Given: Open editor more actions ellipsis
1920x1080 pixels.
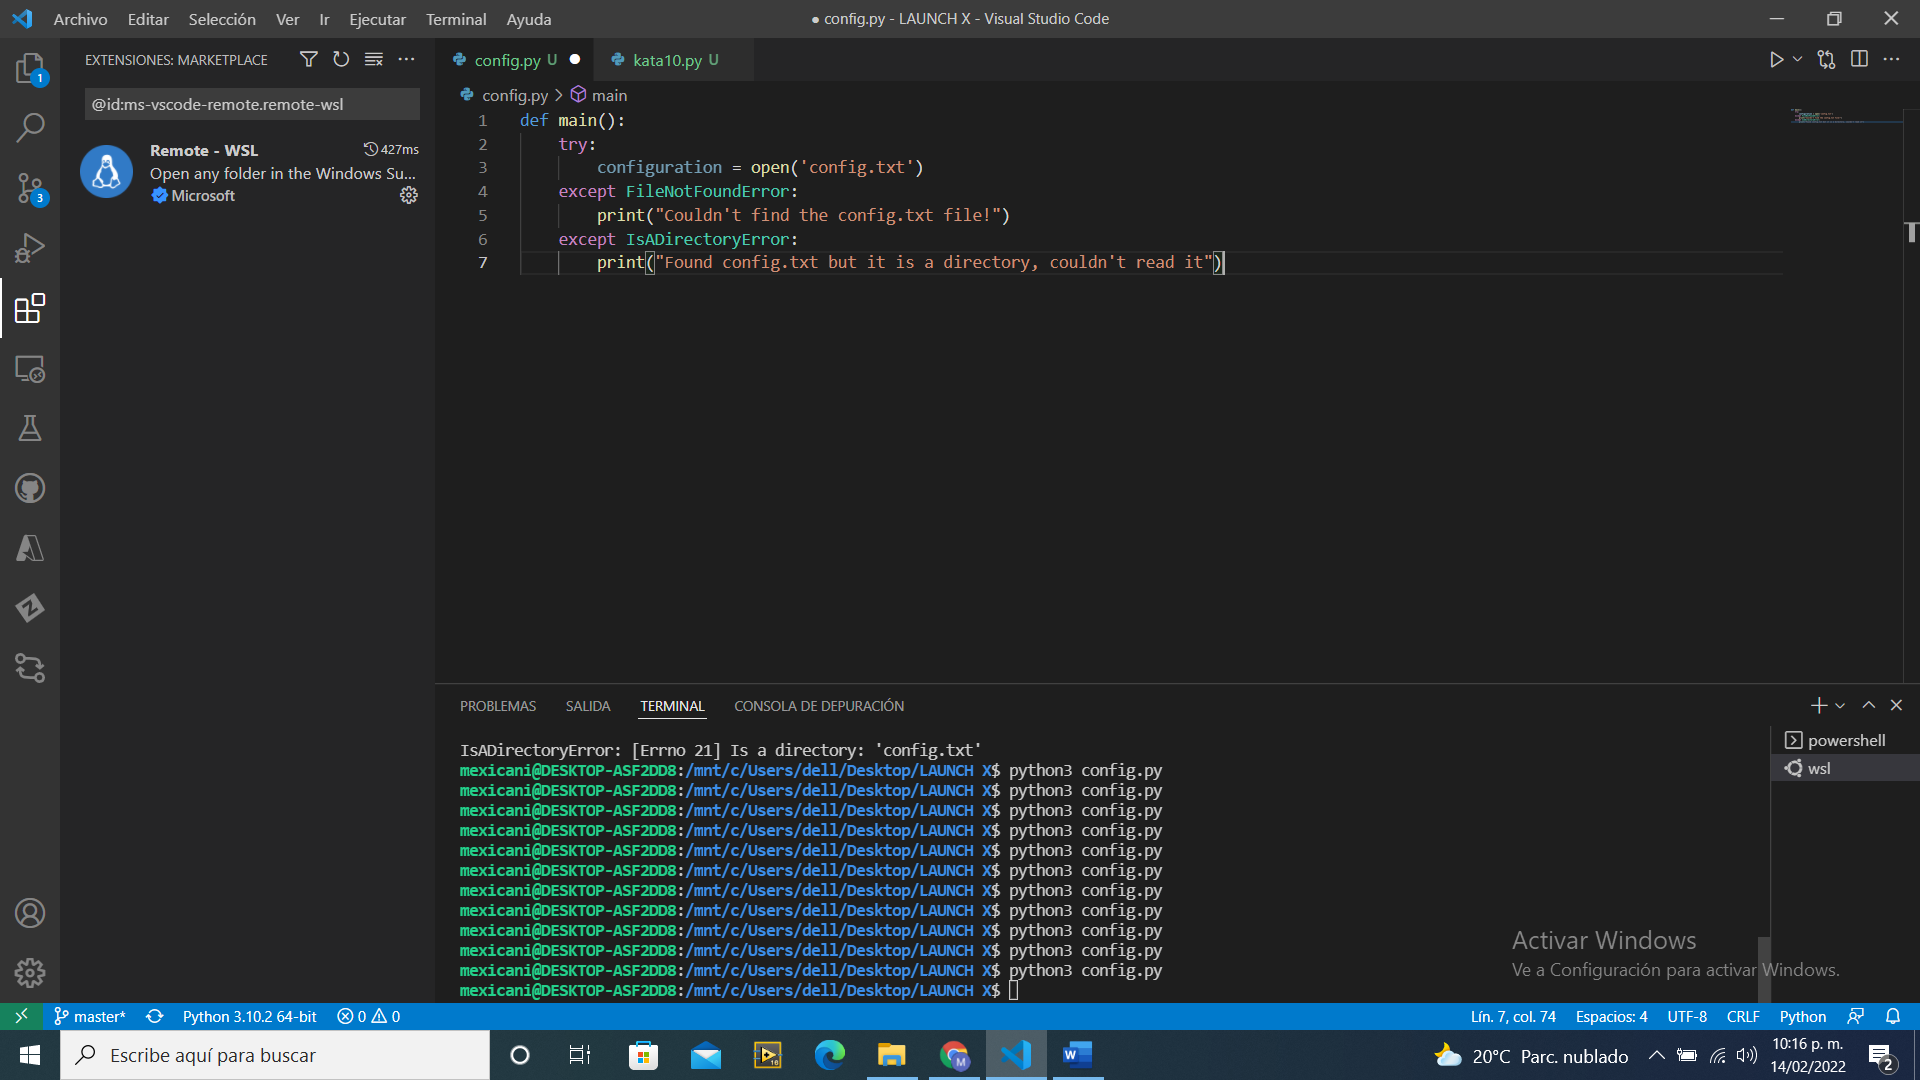Looking at the screenshot, I should 1891,60.
